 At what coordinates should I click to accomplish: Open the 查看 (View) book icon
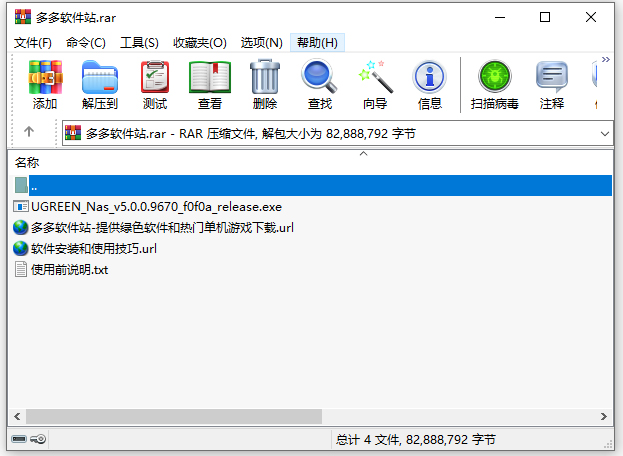coord(210,77)
